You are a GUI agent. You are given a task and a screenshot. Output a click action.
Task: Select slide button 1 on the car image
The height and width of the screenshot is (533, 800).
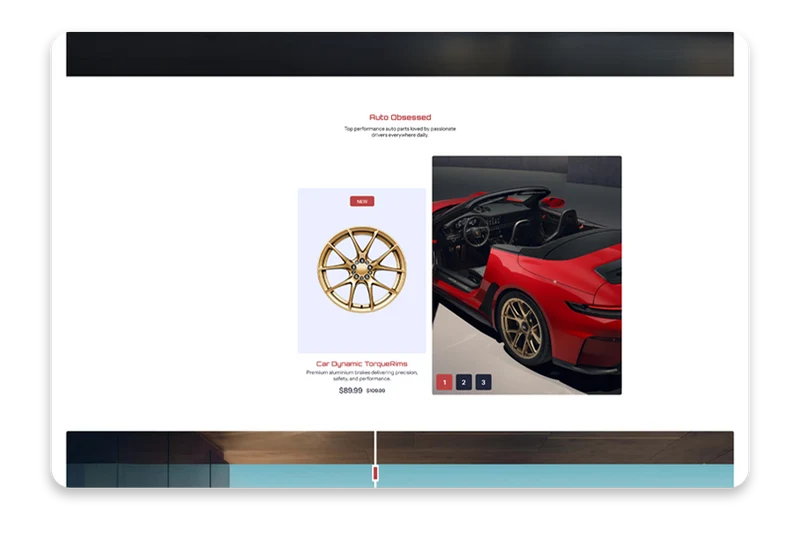pos(444,382)
